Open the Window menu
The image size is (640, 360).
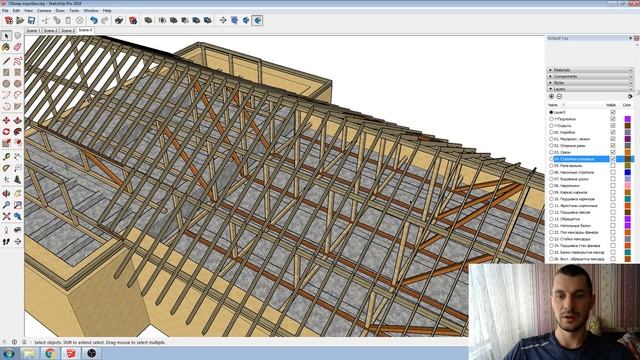pos(91,10)
